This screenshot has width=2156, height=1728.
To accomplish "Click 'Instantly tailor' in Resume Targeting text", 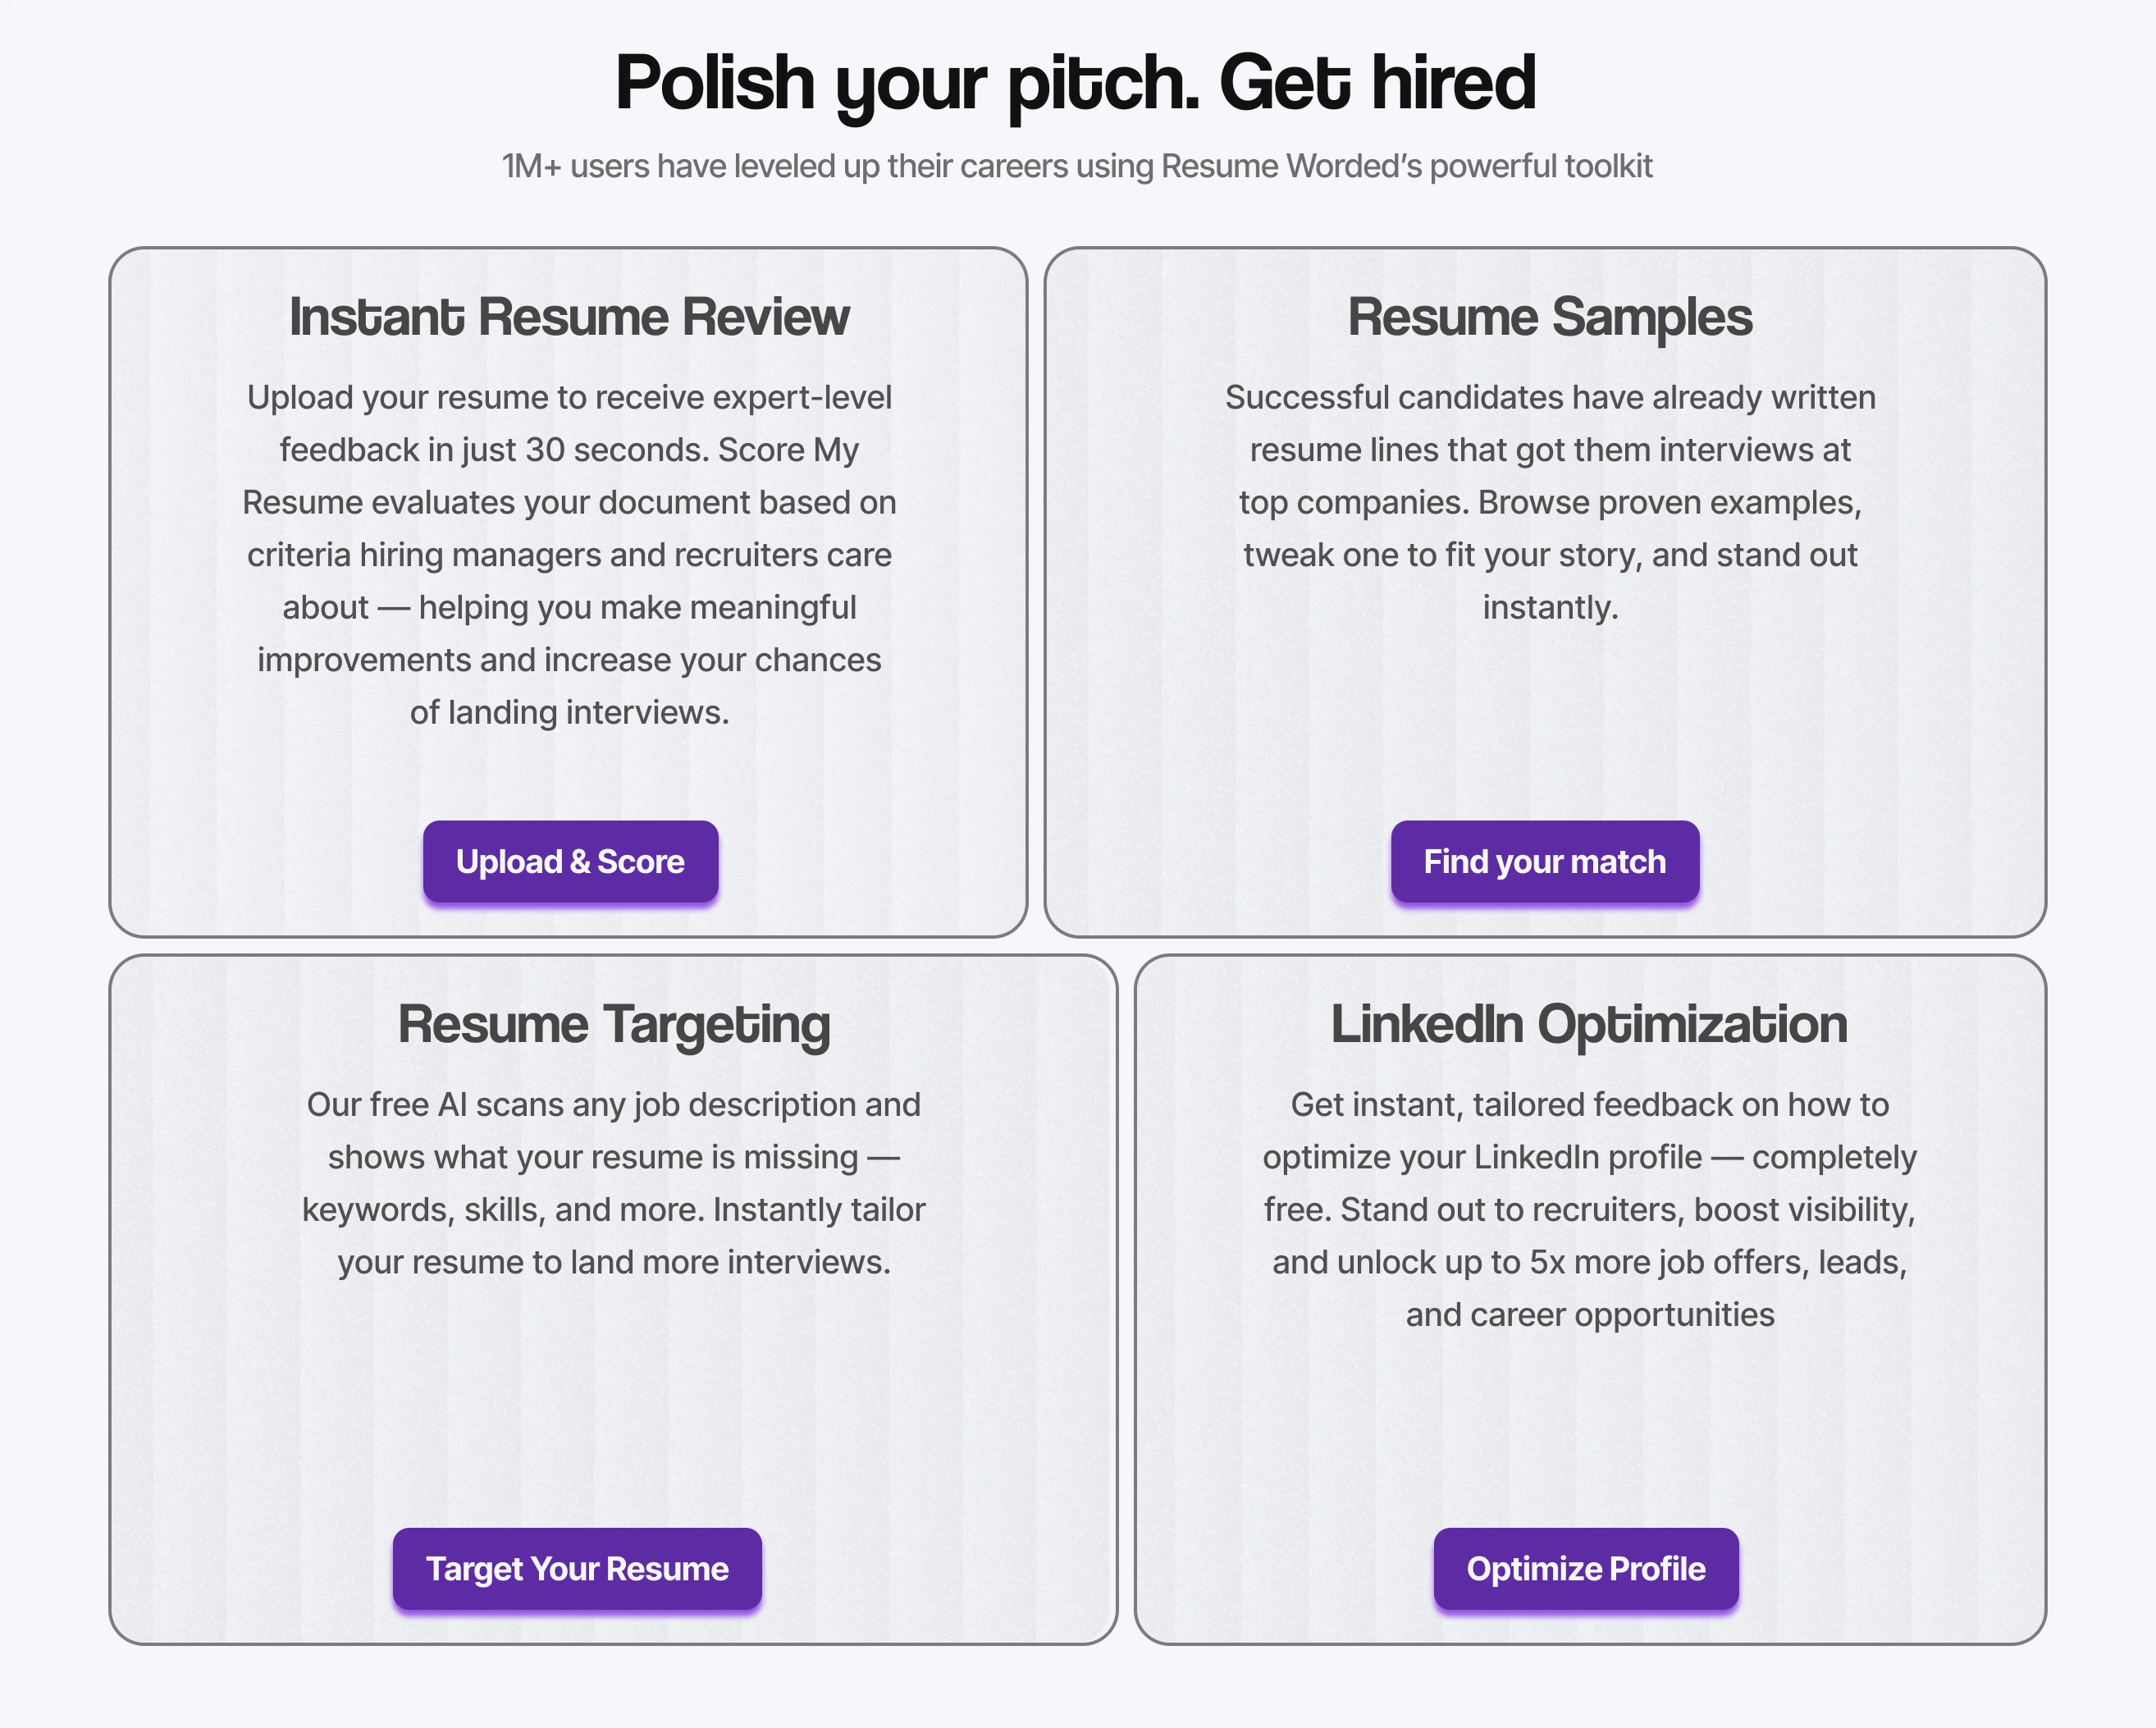I will (x=819, y=1210).
